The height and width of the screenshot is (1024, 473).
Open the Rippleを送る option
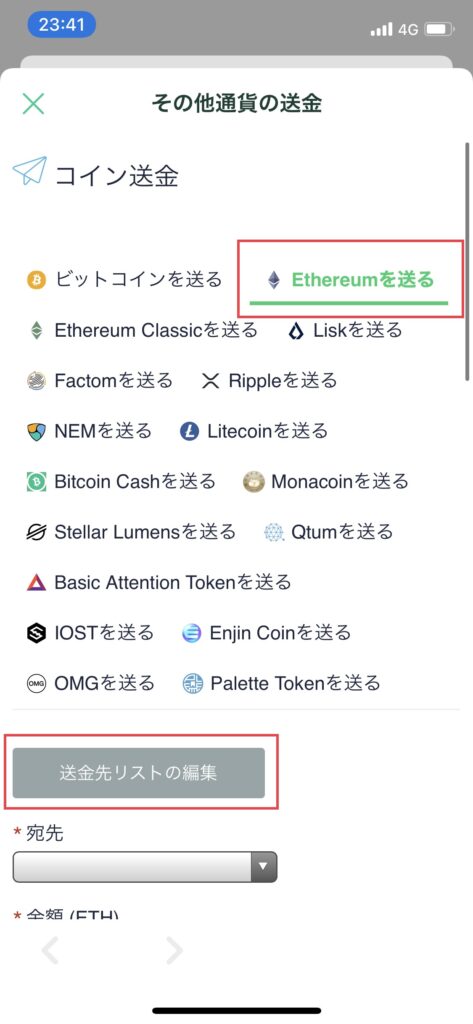269,381
